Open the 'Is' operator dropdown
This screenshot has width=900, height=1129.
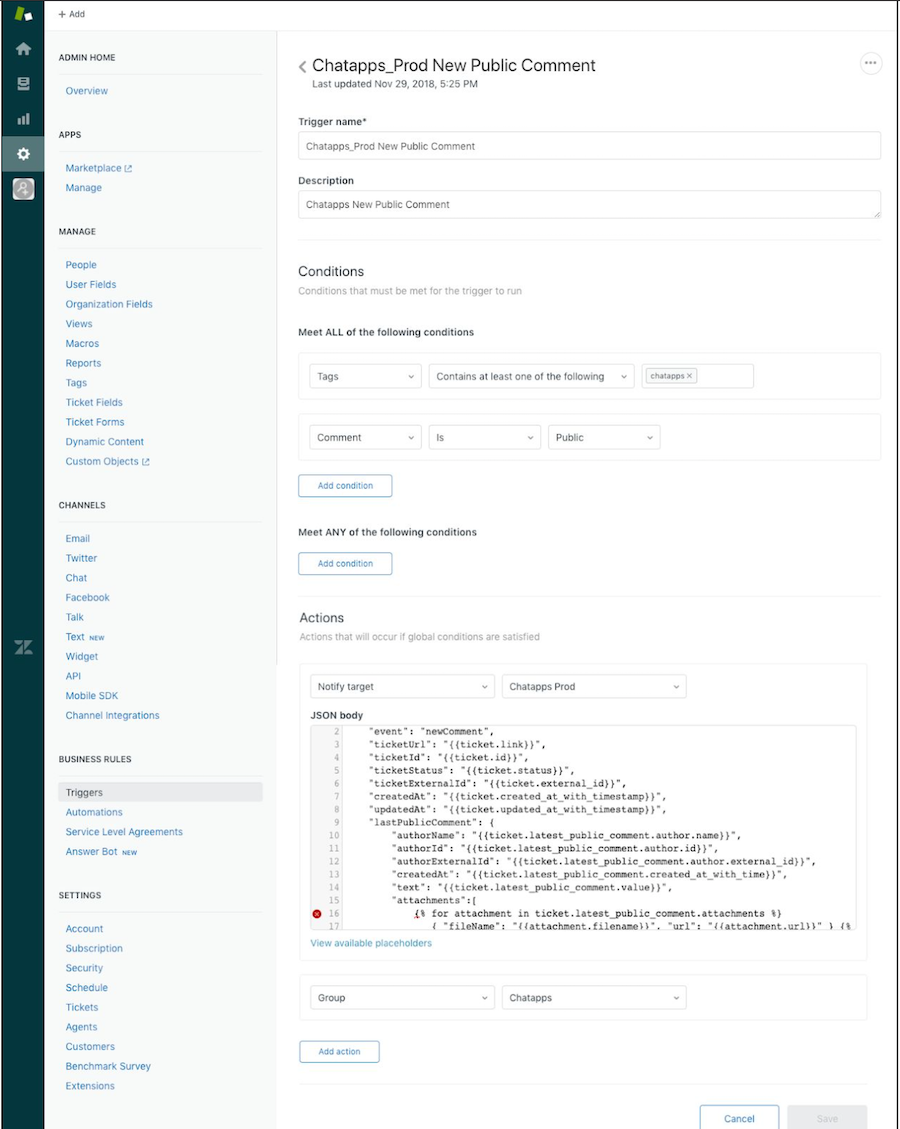click(485, 438)
